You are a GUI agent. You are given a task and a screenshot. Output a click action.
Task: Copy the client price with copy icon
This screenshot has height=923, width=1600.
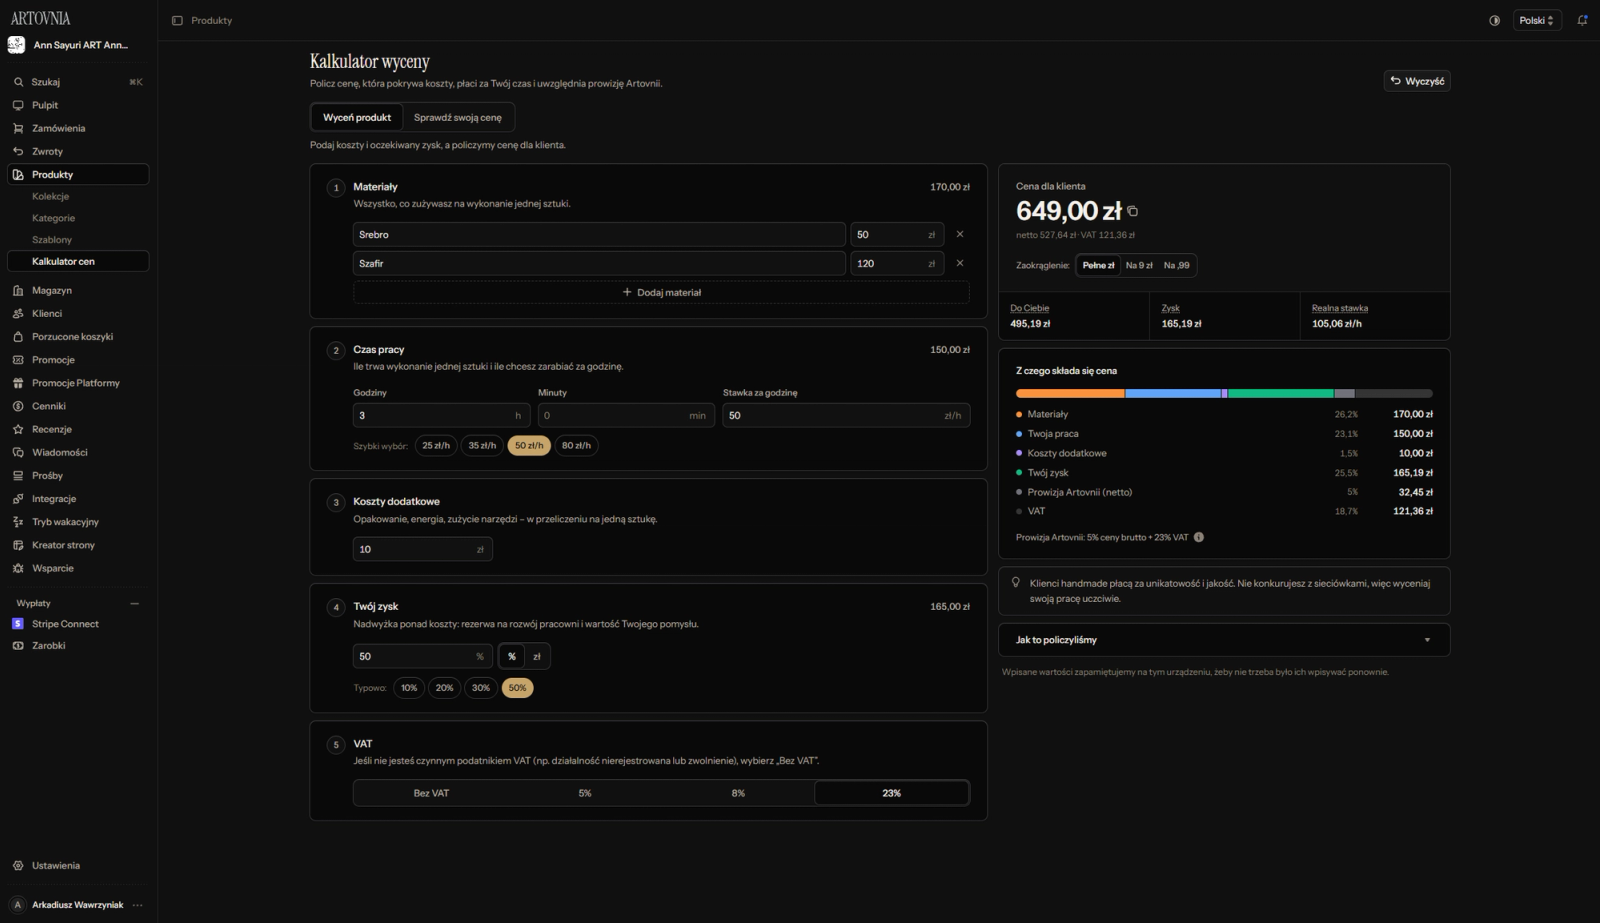coord(1132,211)
